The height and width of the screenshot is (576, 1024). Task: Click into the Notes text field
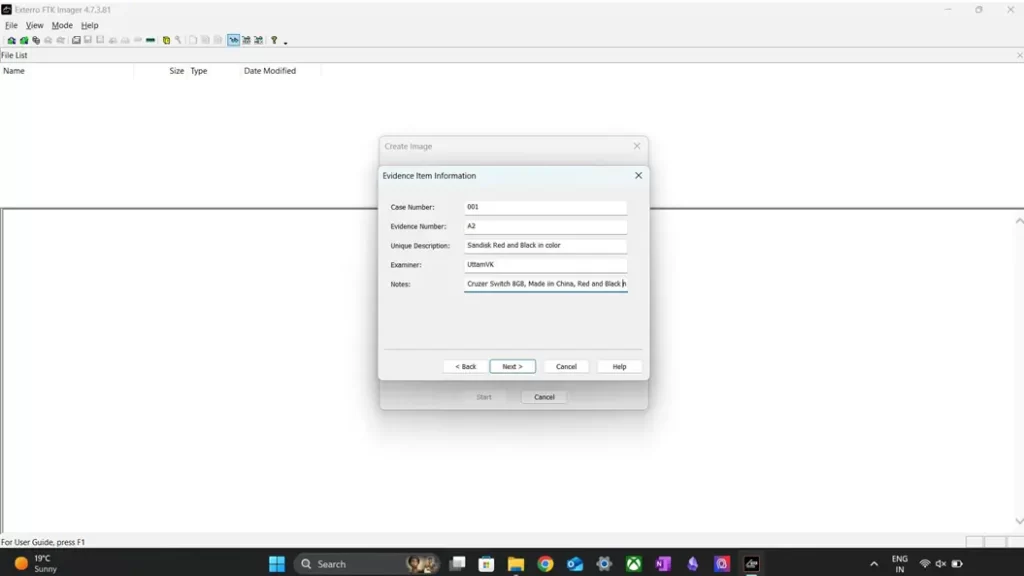(x=545, y=284)
